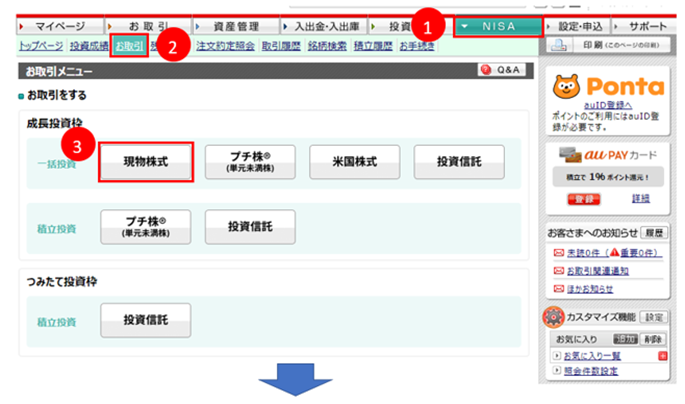Click the Ponta bear logo
Image resolution: width=685 pixels, height=404 pixels.
pos(566,86)
